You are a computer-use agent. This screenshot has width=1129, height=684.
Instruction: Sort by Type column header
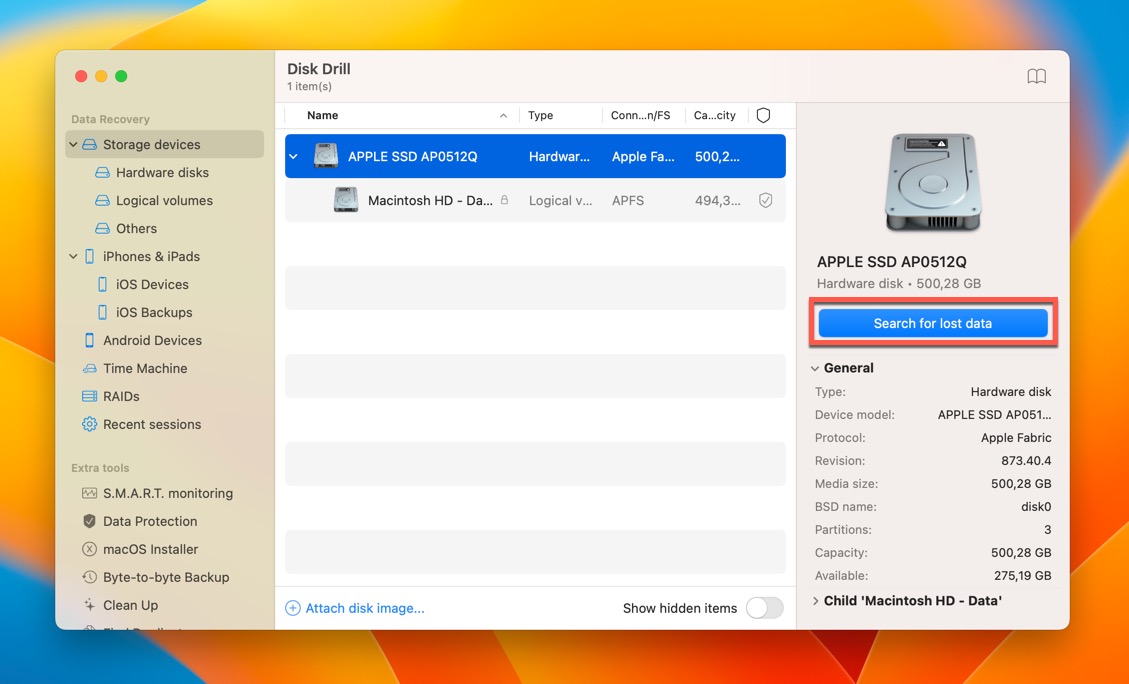[540, 115]
